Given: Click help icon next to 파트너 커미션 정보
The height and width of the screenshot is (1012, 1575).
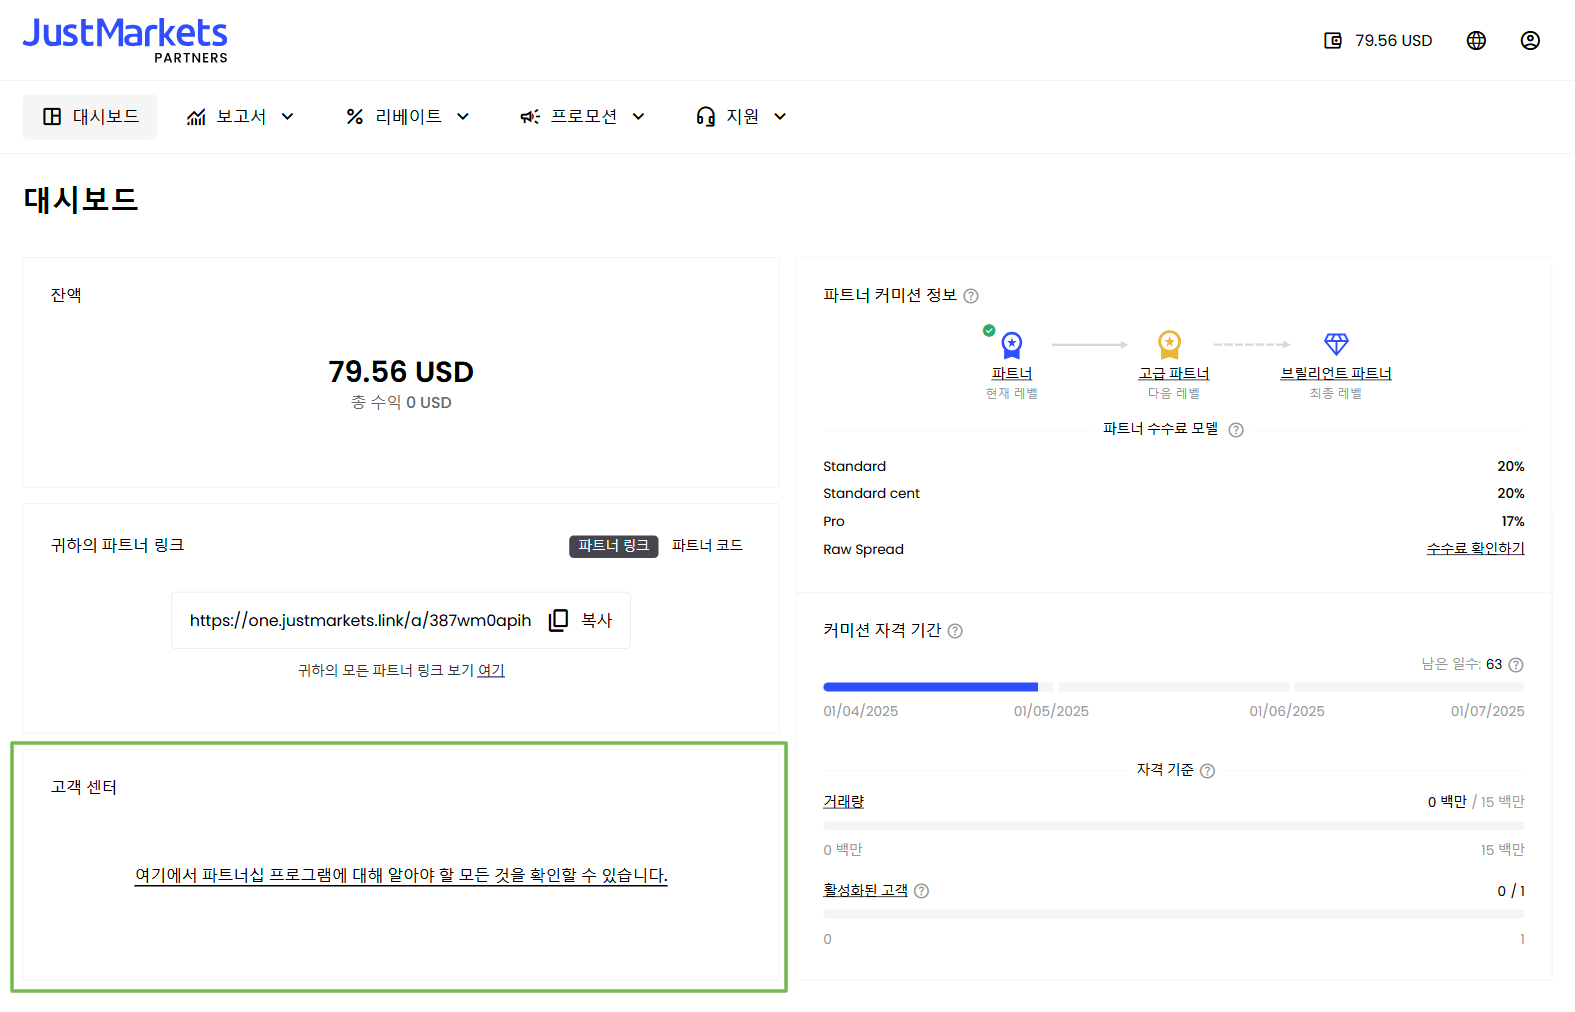Looking at the screenshot, I should coord(971,296).
